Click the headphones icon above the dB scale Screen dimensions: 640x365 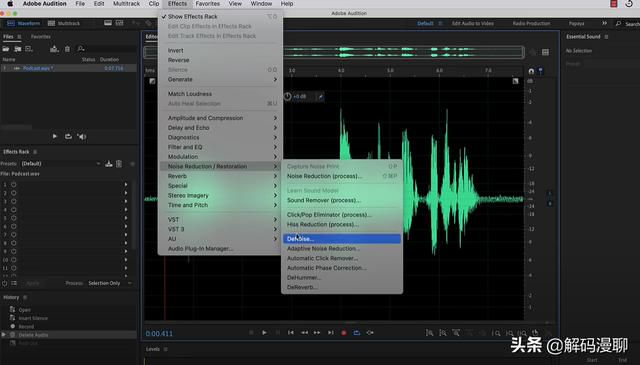[531, 71]
